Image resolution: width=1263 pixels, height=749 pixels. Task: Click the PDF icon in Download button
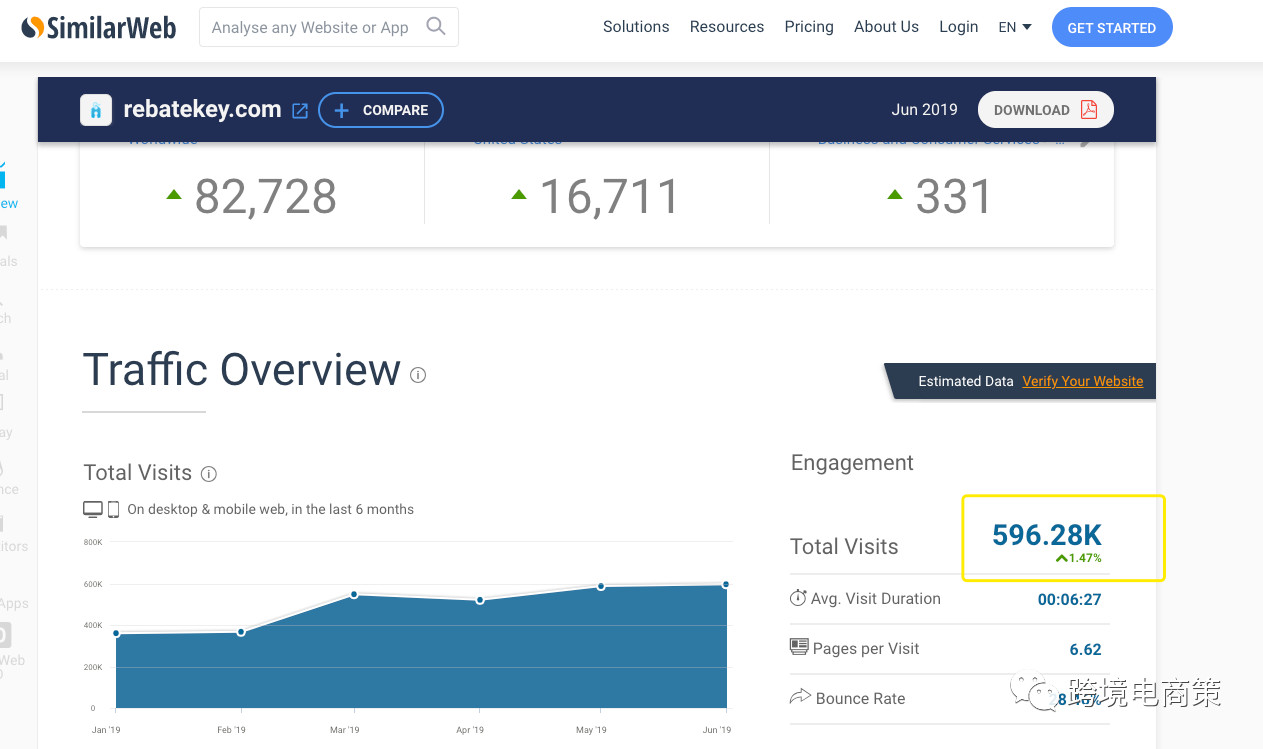pyautogui.click(x=1089, y=110)
